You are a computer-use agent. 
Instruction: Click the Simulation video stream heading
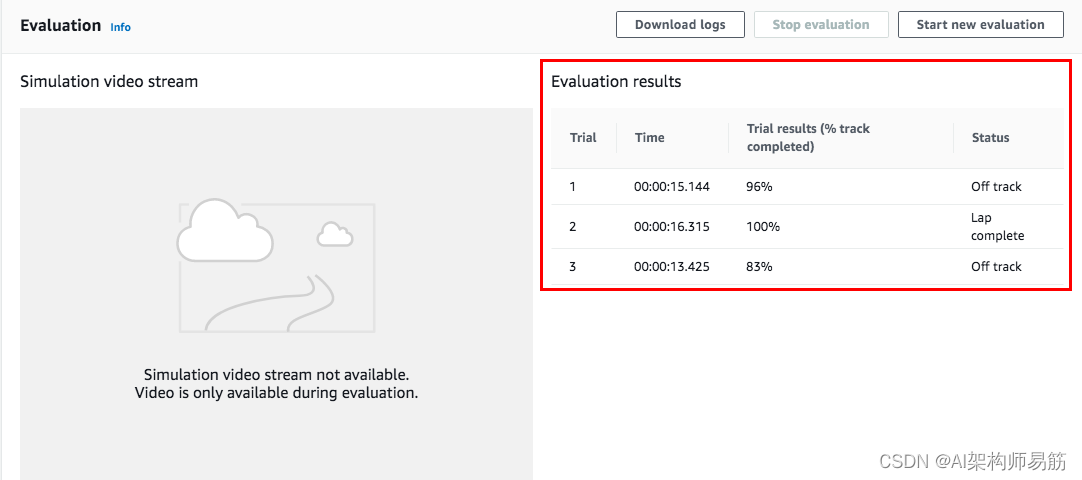pos(109,82)
